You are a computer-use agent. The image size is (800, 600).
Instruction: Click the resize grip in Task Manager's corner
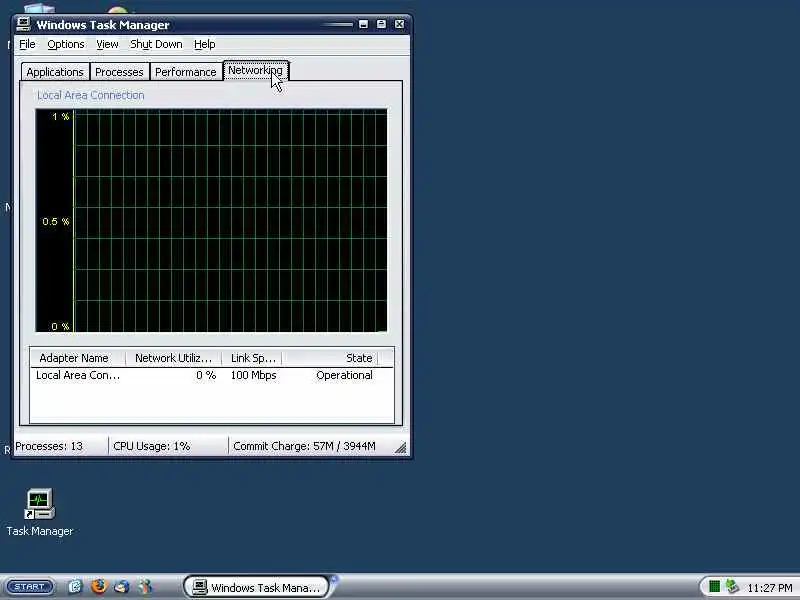pos(401,447)
